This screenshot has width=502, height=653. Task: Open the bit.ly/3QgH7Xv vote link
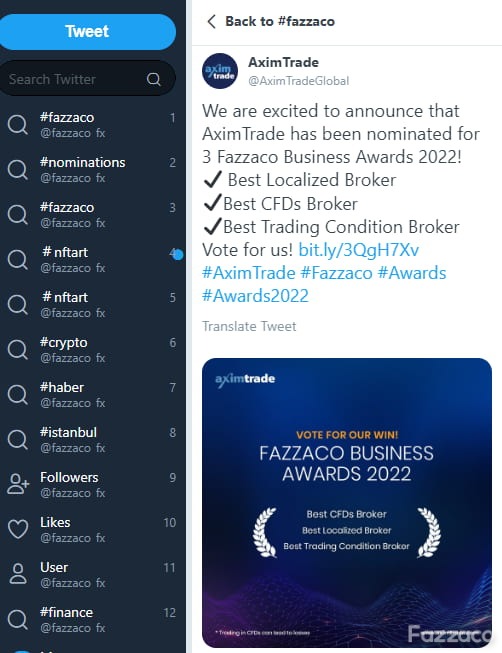(359, 250)
